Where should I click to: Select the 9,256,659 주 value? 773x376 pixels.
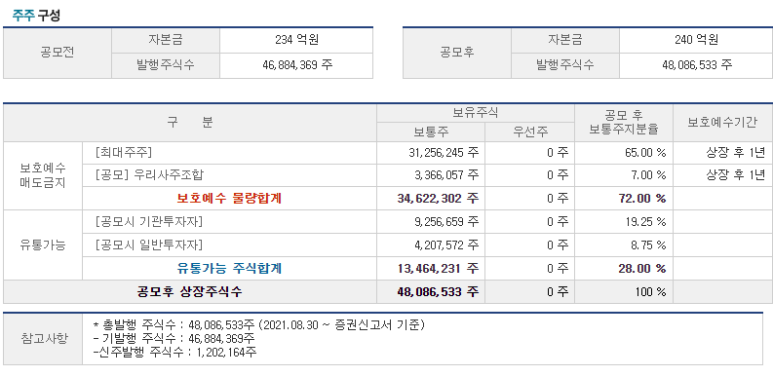tap(447, 222)
